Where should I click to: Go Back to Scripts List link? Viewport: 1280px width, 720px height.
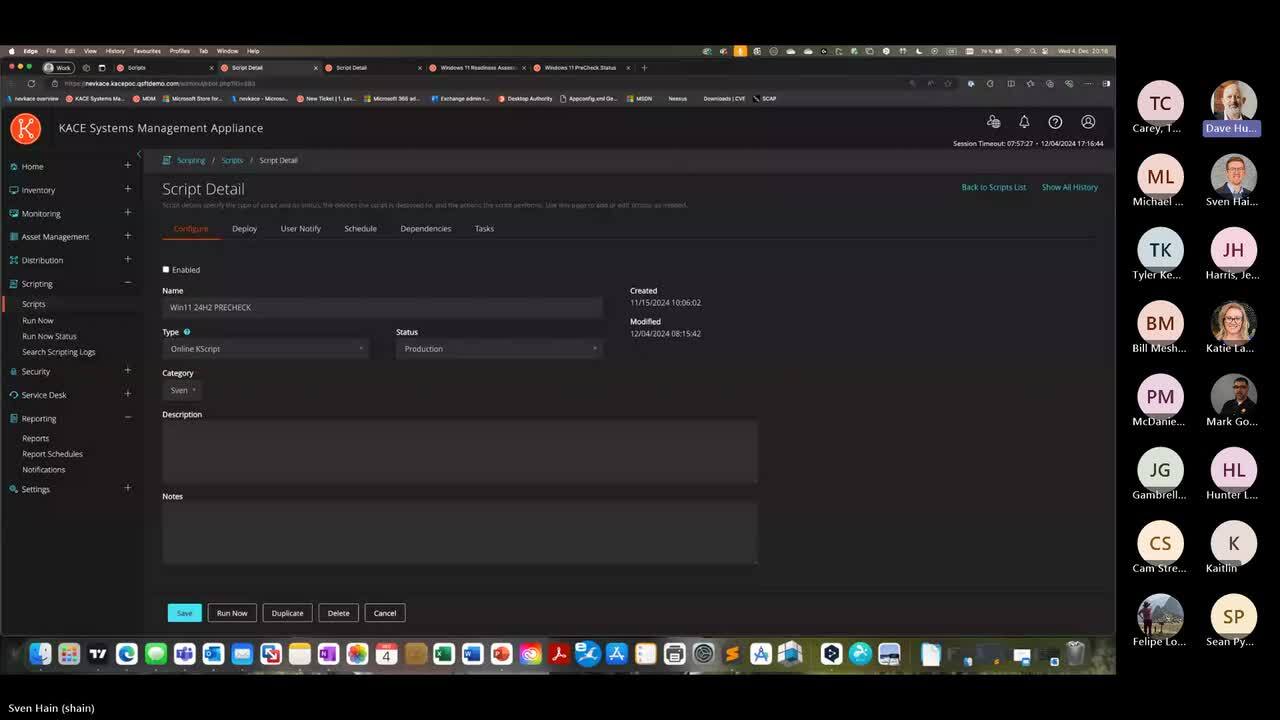[x=994, y=187]
